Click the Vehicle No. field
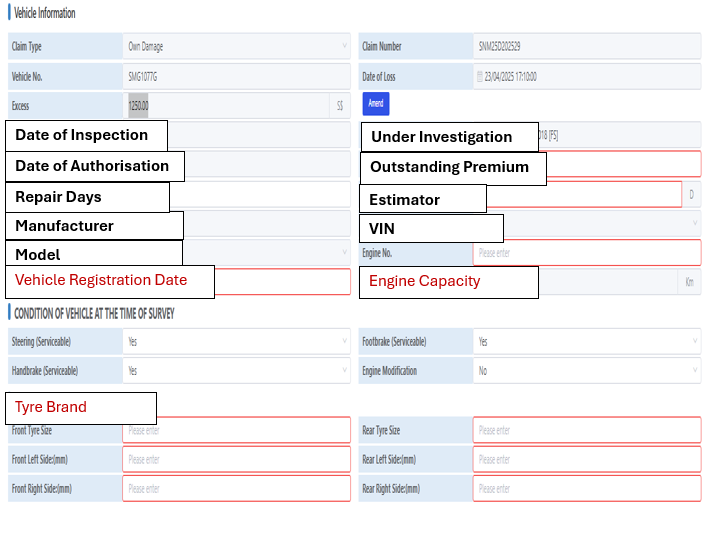 [236, 76]
